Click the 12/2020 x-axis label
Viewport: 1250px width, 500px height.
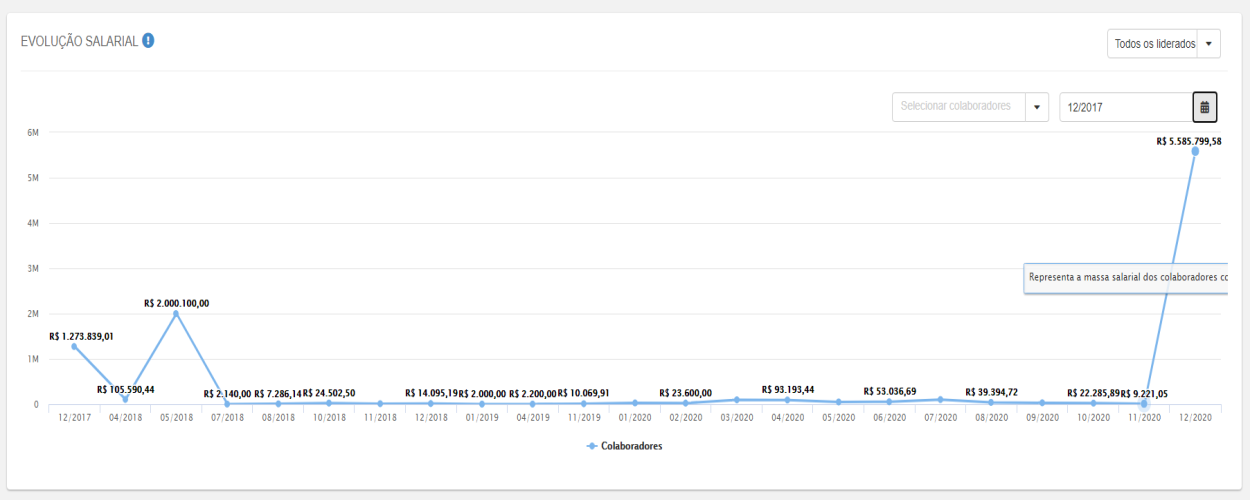click(1195, 417)
